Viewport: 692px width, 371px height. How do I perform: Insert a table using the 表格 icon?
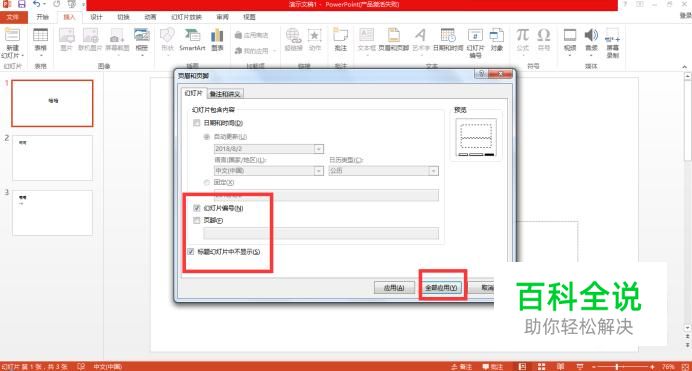[40, 35]
